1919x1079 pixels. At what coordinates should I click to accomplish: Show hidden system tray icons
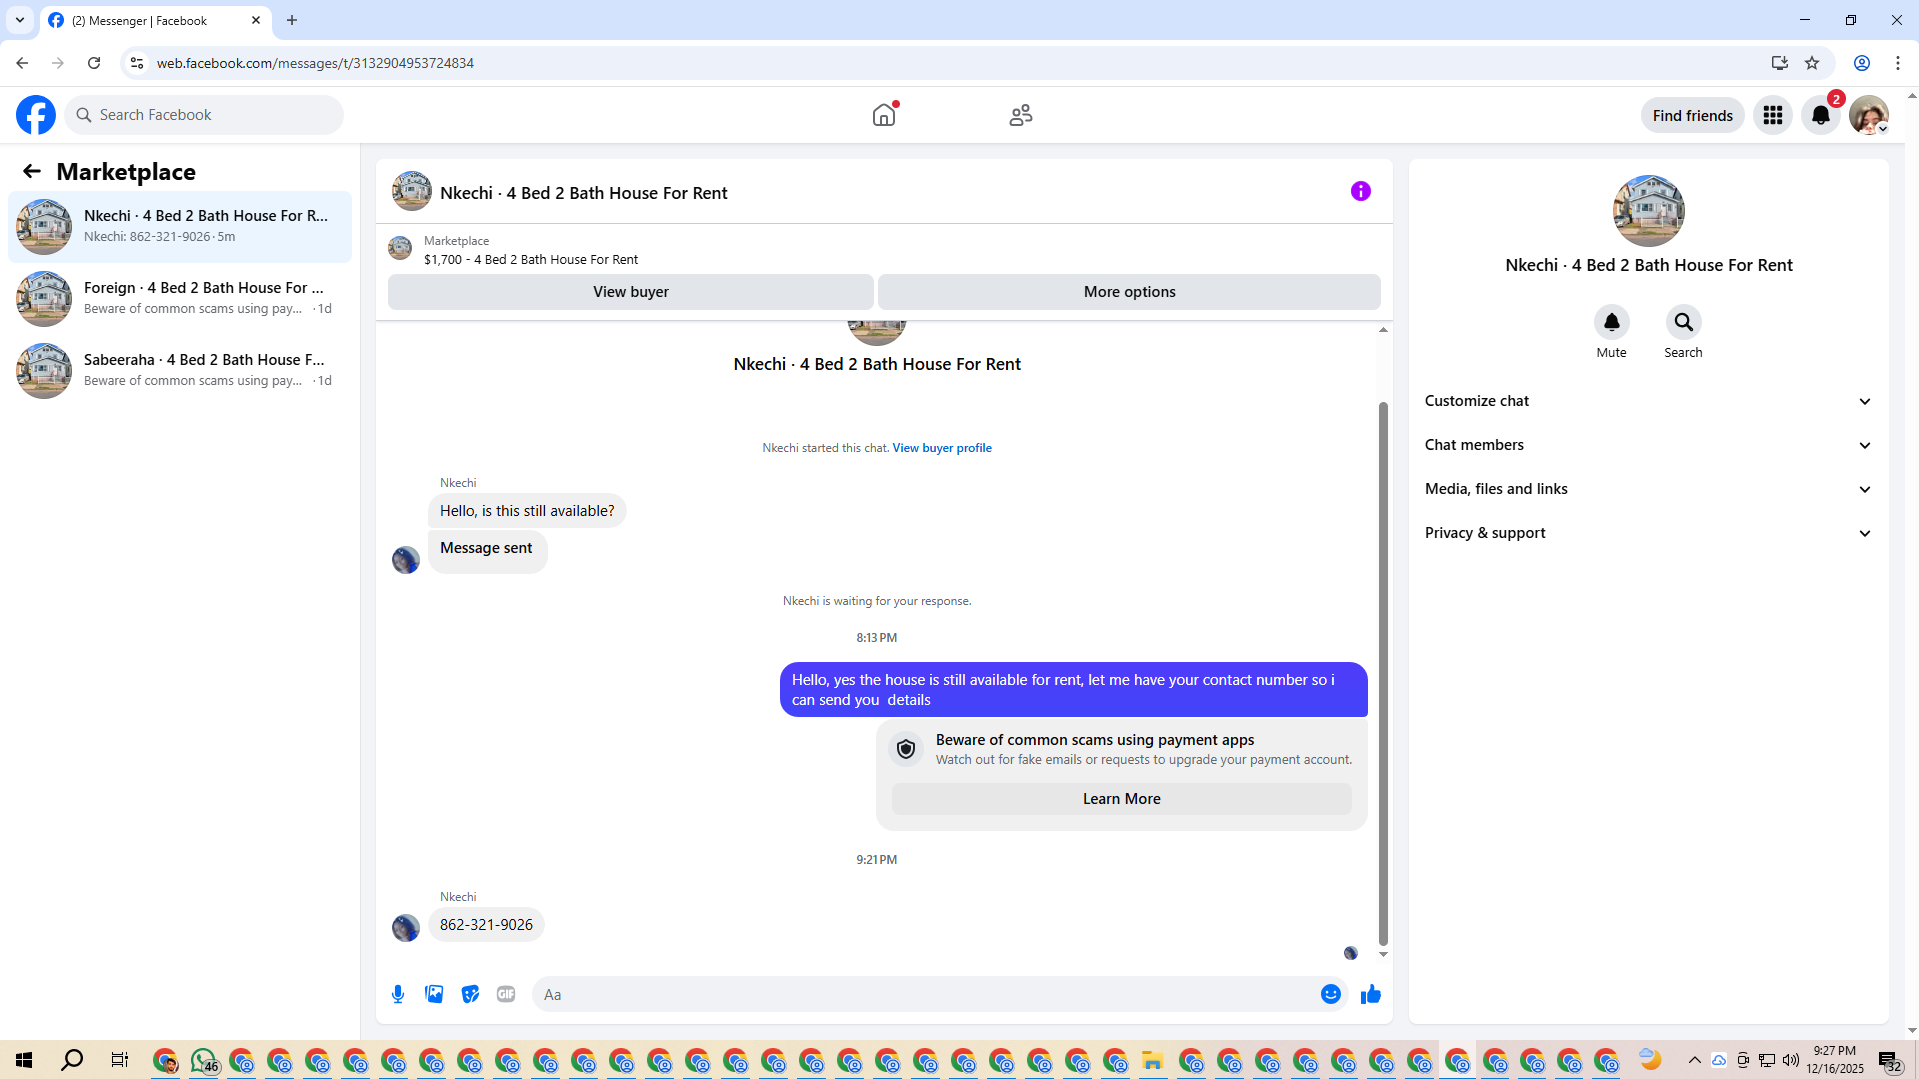click(1694, 1060)
